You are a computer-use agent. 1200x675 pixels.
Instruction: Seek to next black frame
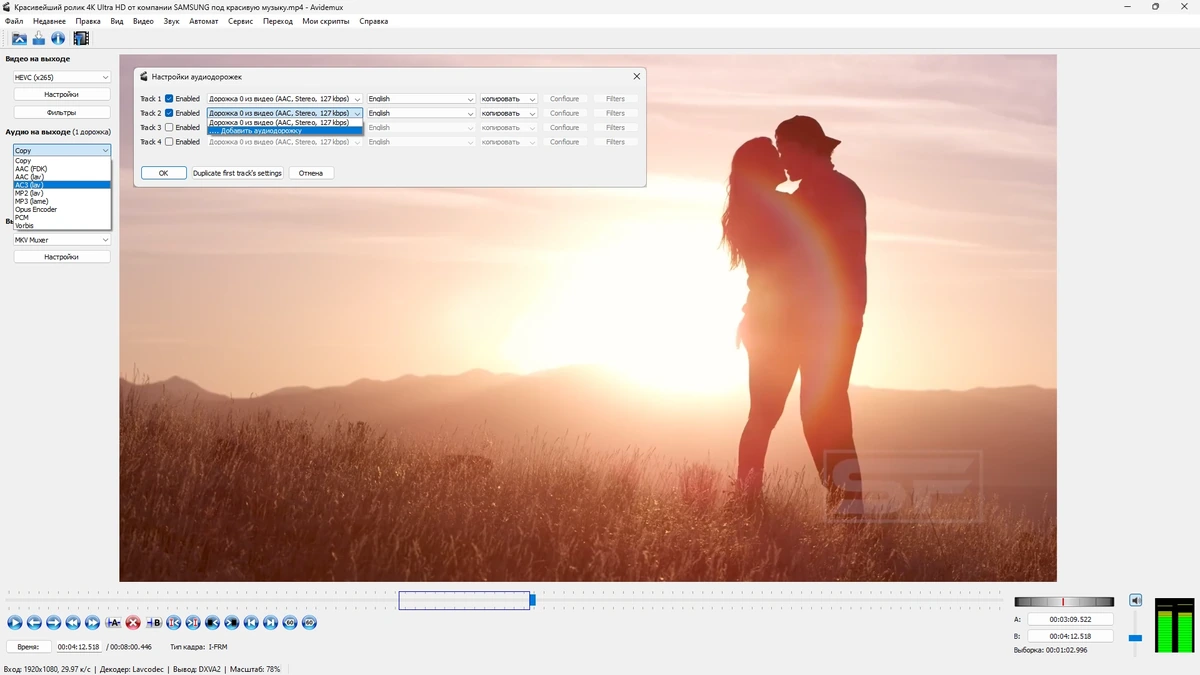pyautogui.click(x=232, y=623)
